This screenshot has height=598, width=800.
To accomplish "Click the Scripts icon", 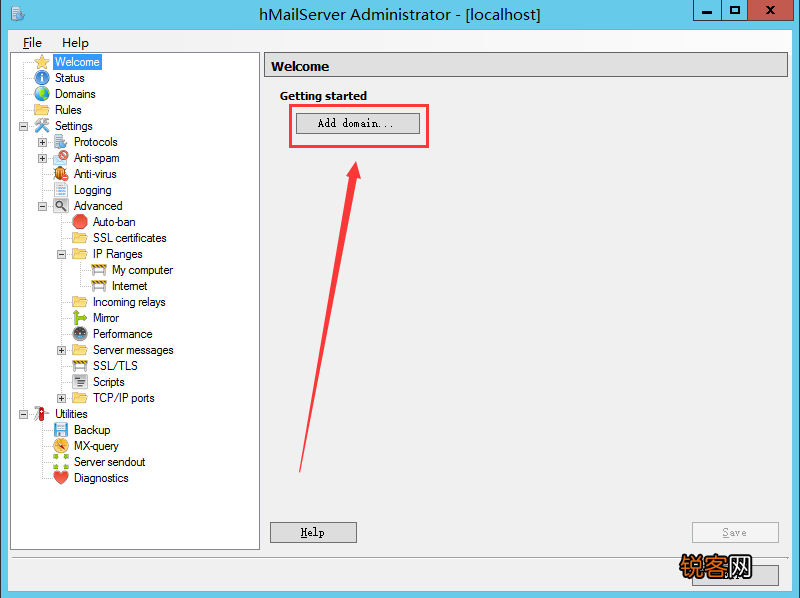I will click(x=80, y=382).
